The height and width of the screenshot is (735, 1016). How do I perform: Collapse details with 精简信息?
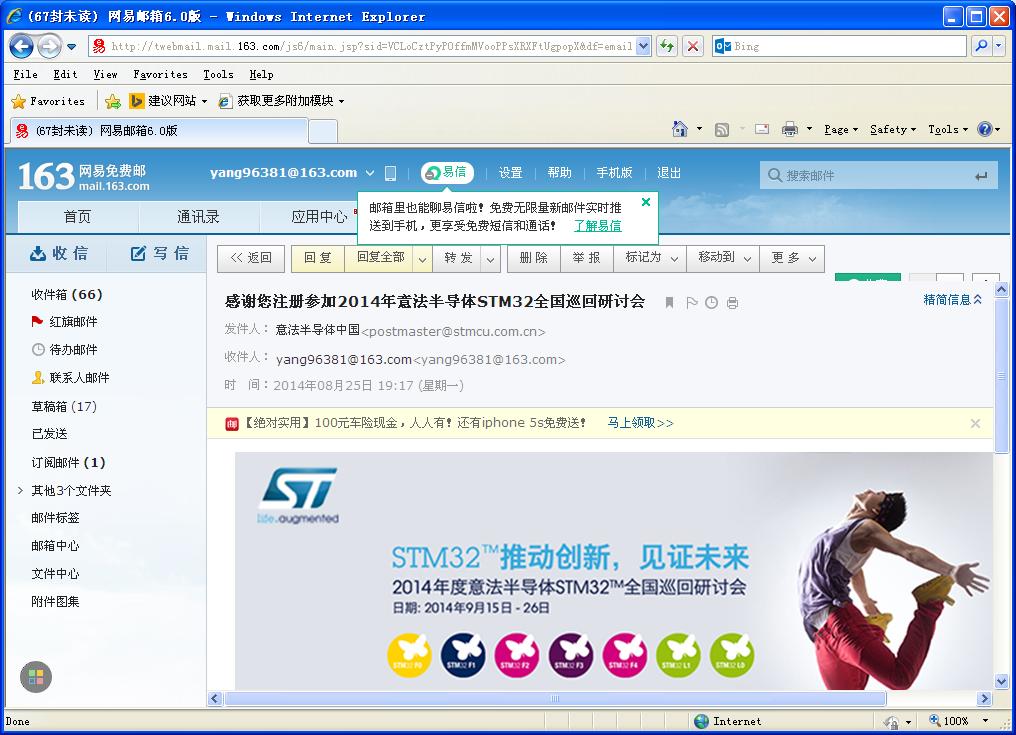click(952, 299)
